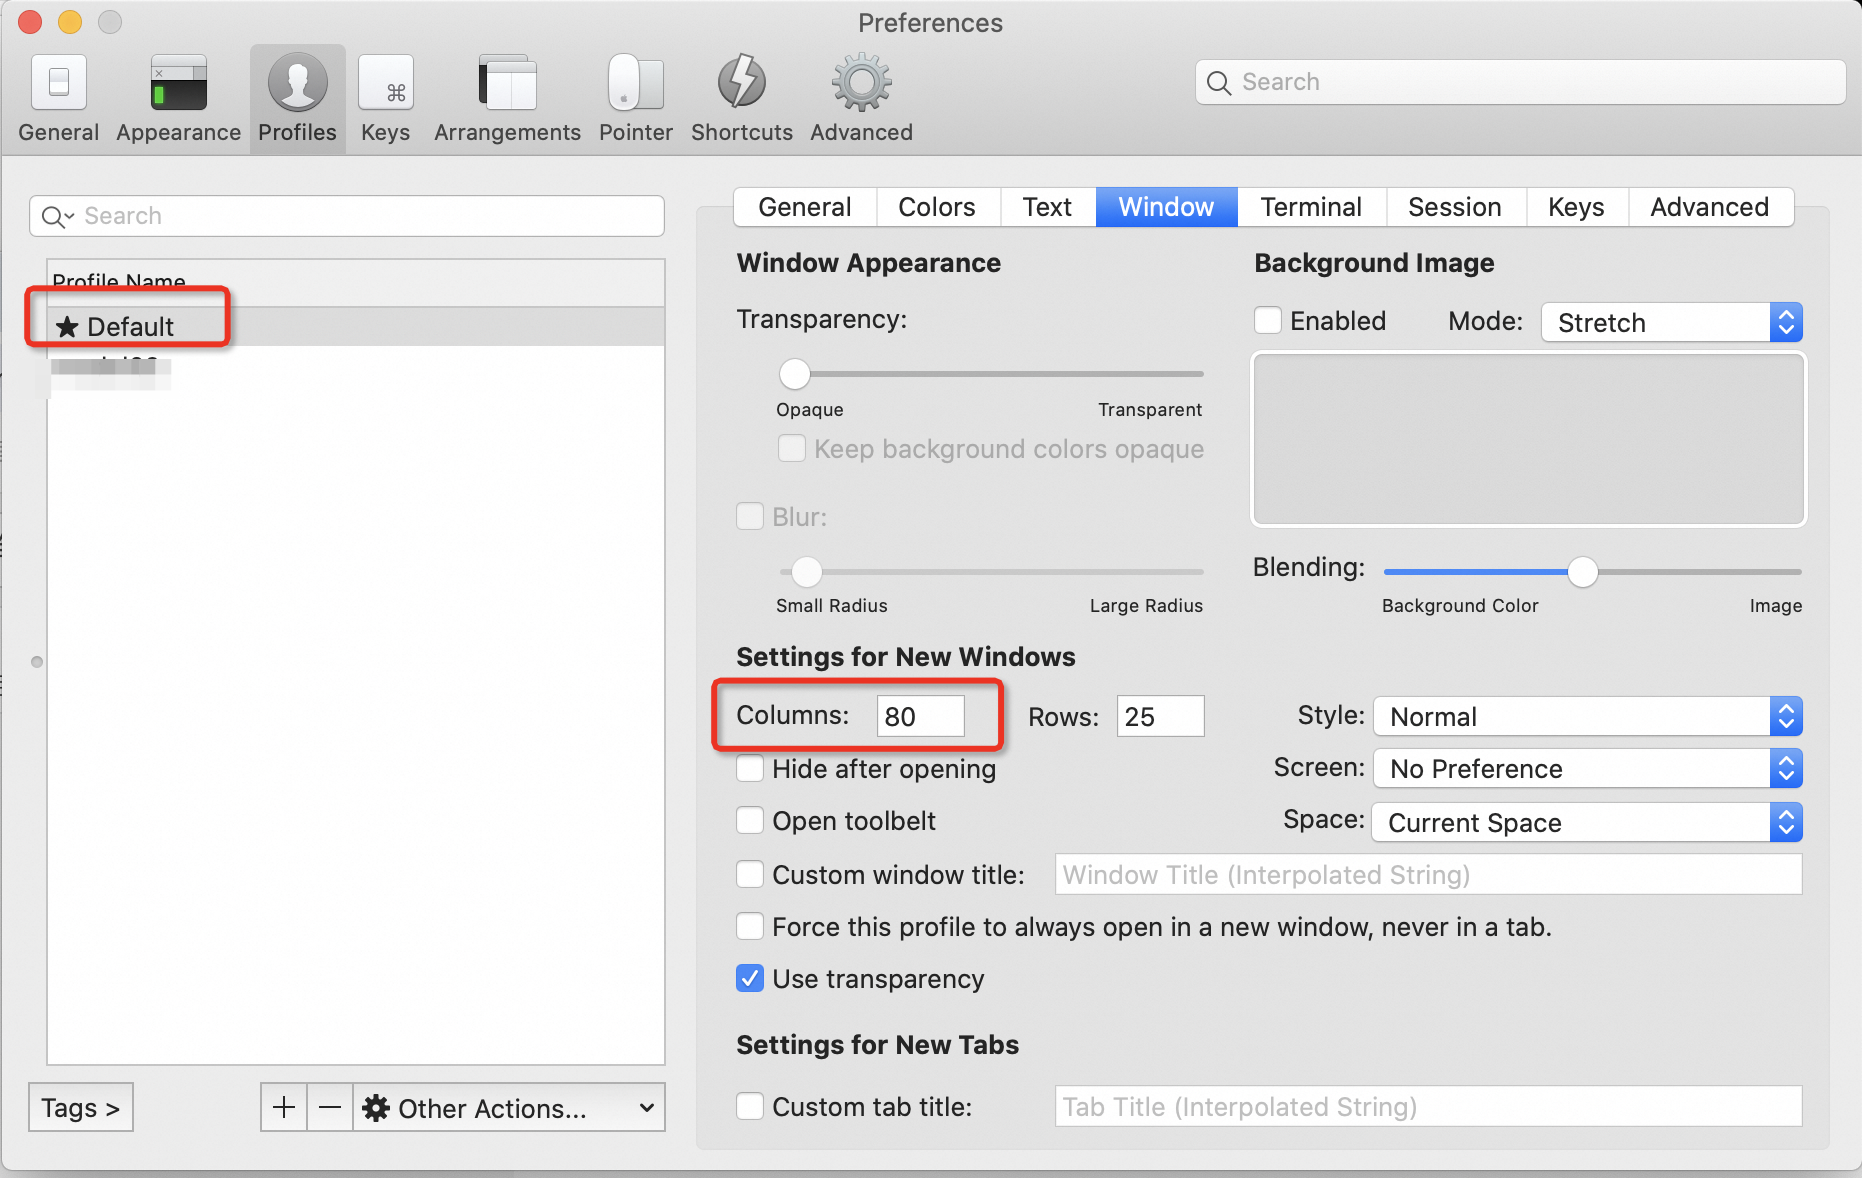The image size is (1862, 1178).
Task: Open the Mode dropdown showing Stretch
Action: (x=1672, y=322)
